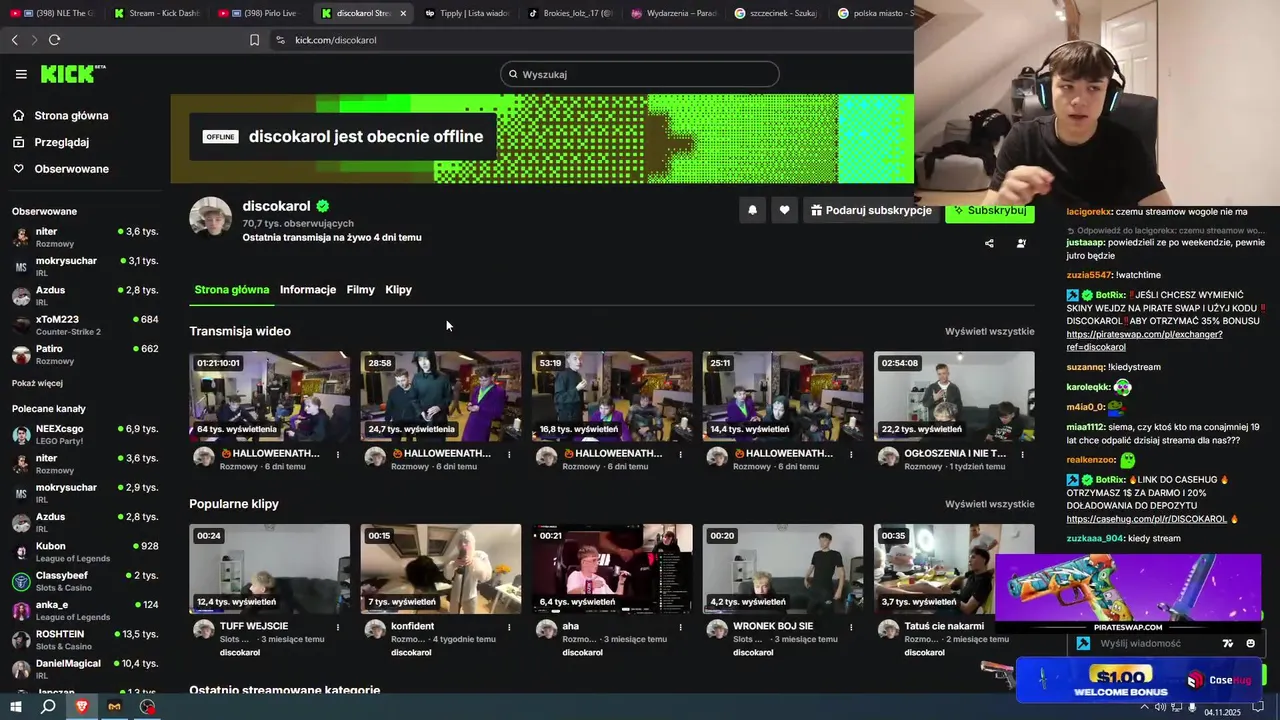Open Windows taskbar search

pos(48,707)
